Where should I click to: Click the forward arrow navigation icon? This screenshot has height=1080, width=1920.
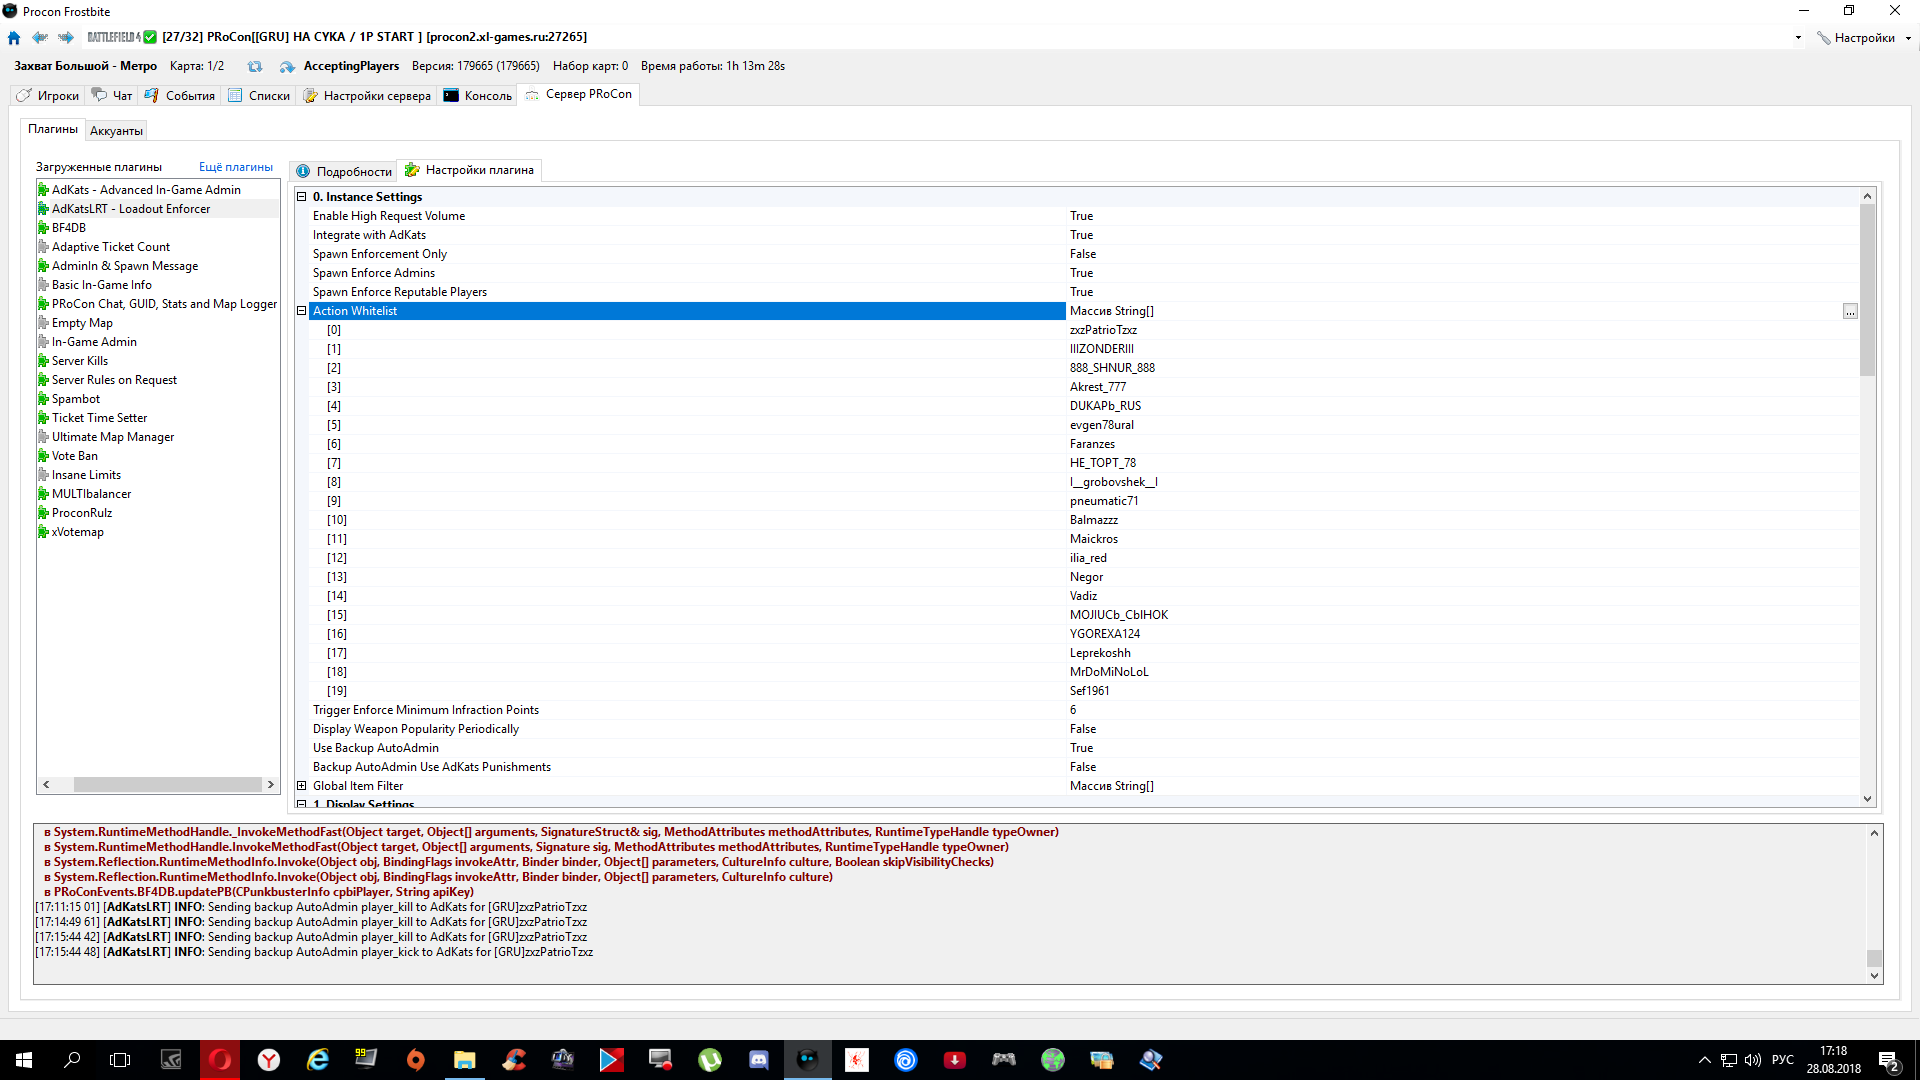66,38
